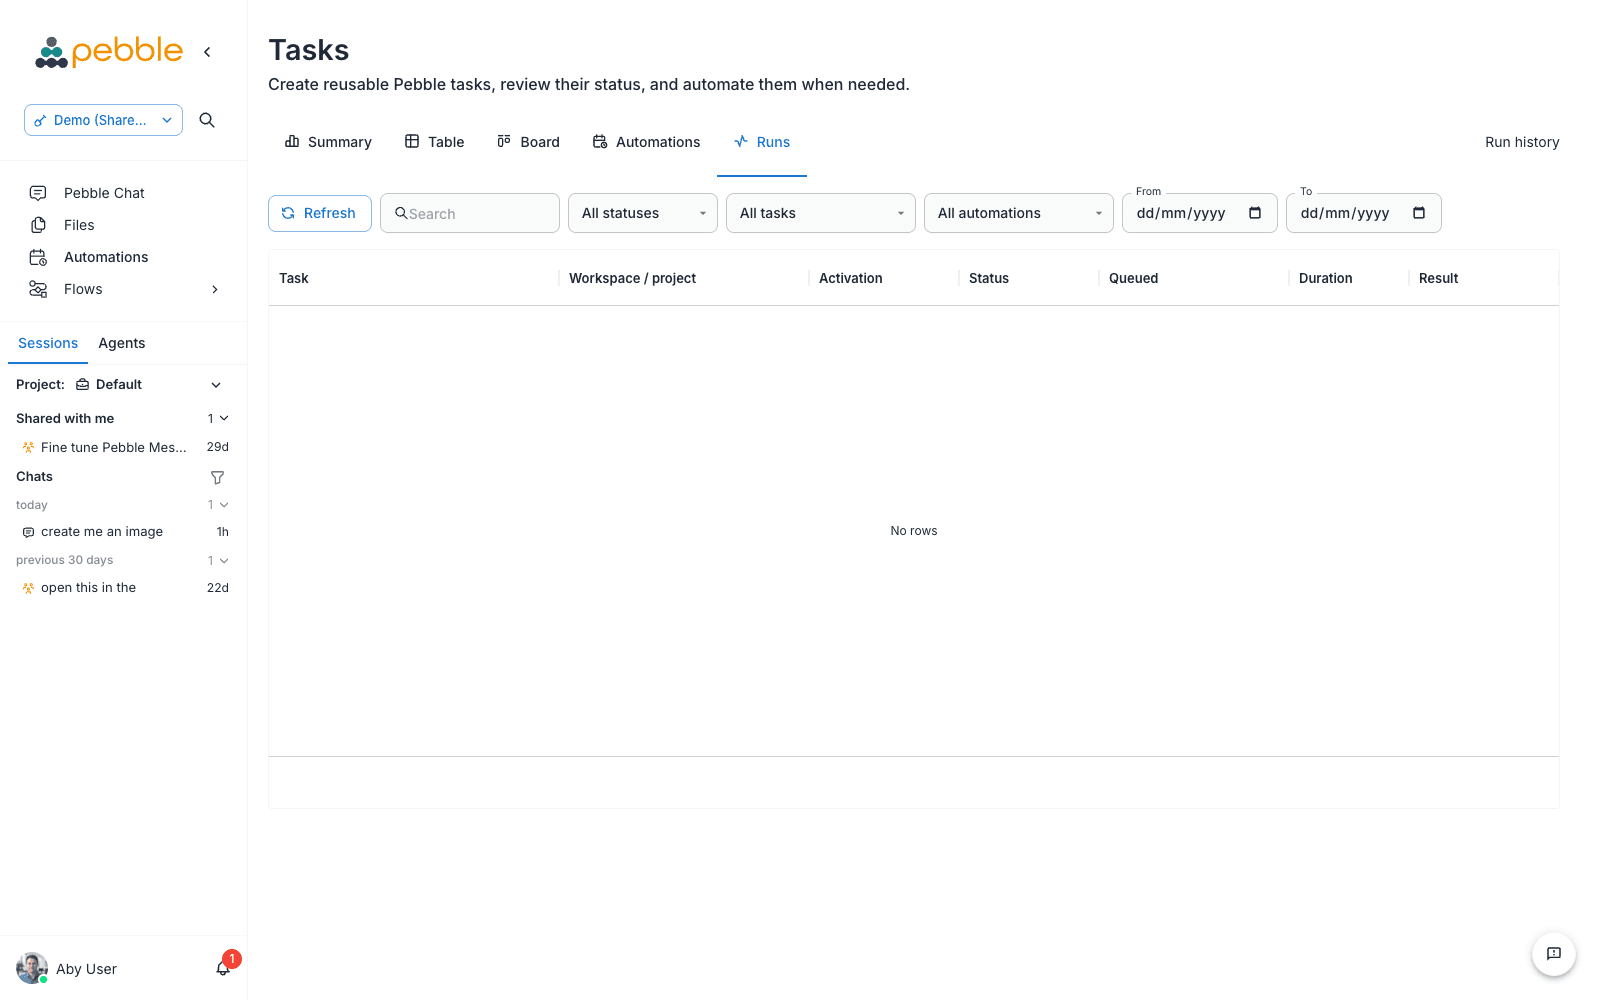Open the From date calendar picker icon
The height and width of the screenshot is (1000, 1600).
pyautogui.click(x=1255, y=213)
